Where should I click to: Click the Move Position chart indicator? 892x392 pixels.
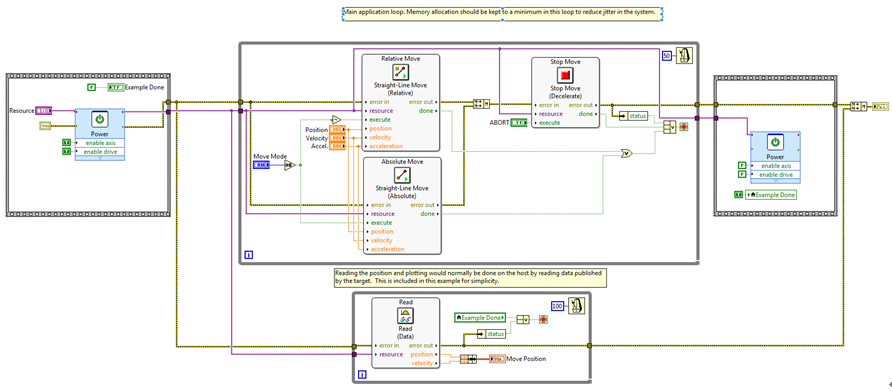497,359
